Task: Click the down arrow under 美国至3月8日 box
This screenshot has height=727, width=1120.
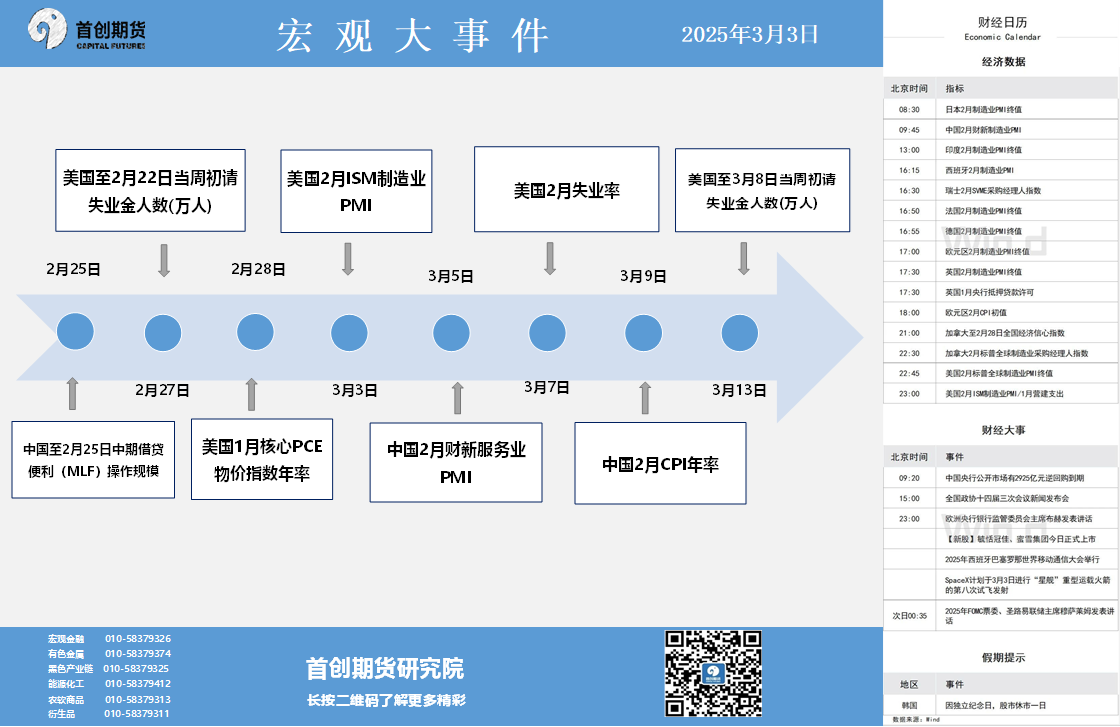Action: click(x=743, y=258)
